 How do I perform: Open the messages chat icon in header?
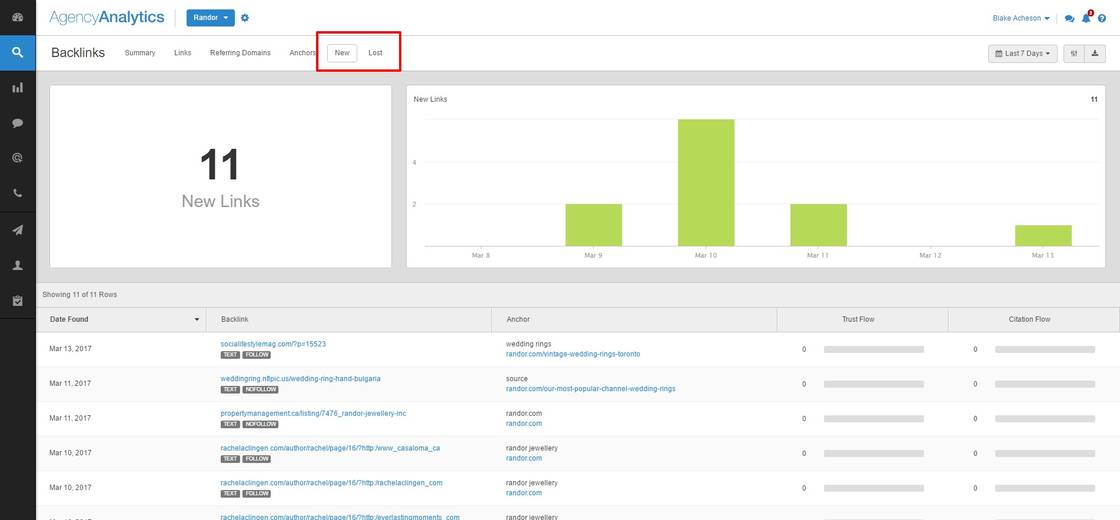click(x=1069, y=19)
